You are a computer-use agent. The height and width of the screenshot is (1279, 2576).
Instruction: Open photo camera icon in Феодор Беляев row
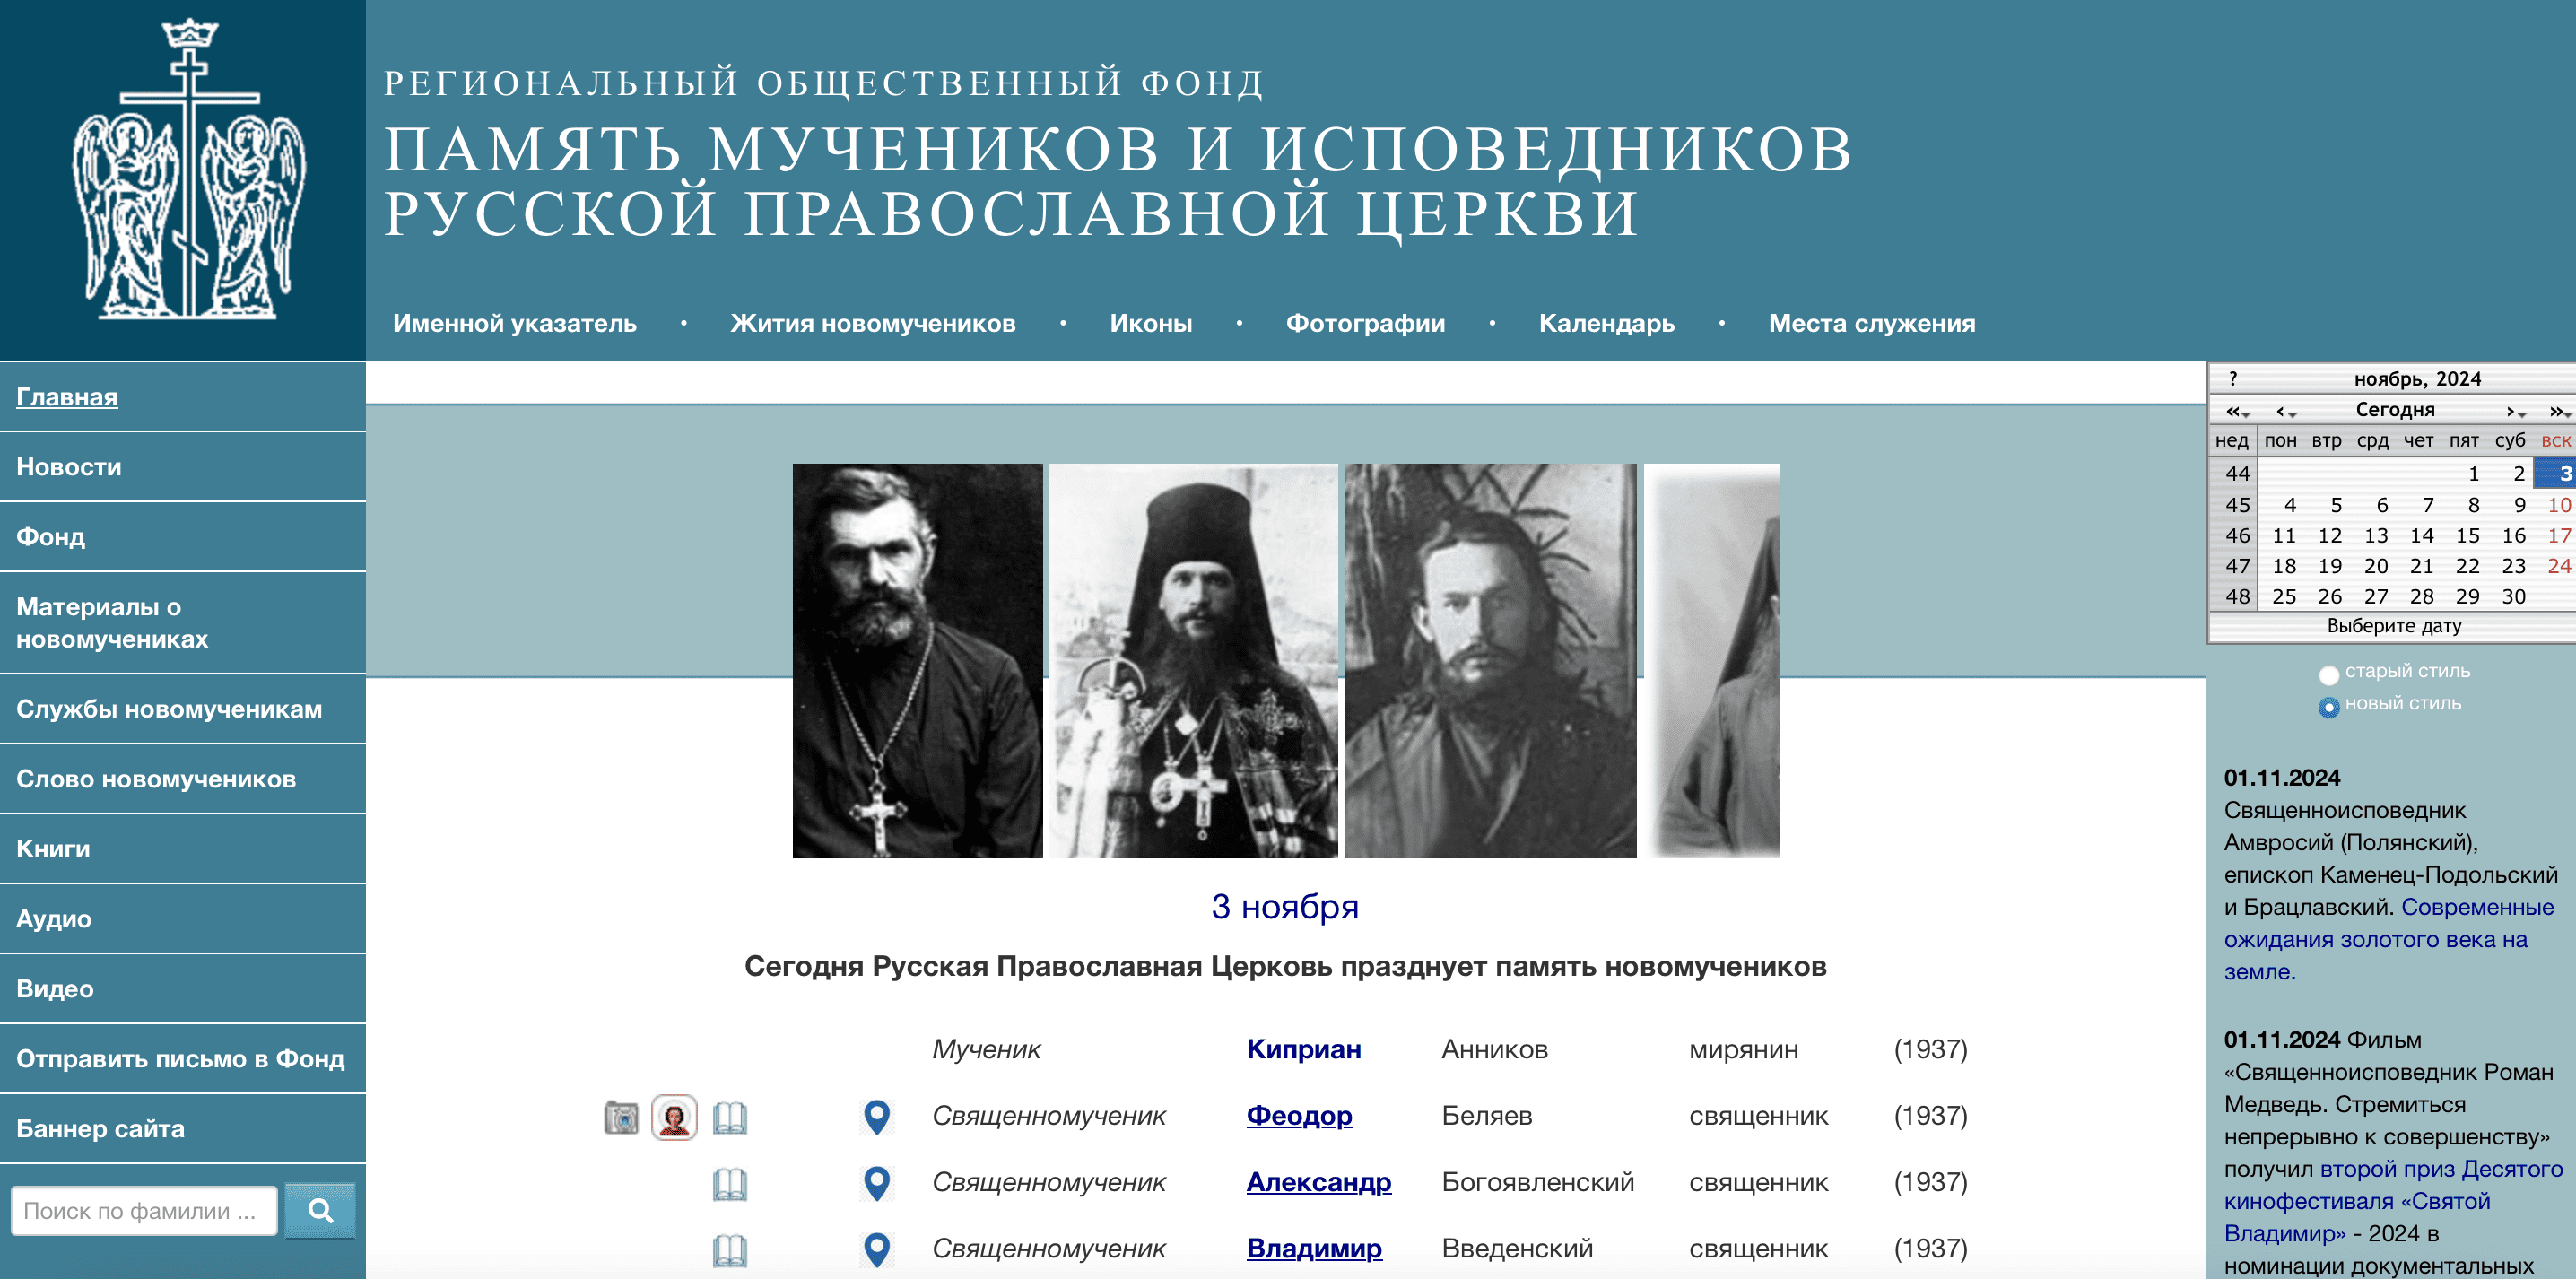point(621,1117)
